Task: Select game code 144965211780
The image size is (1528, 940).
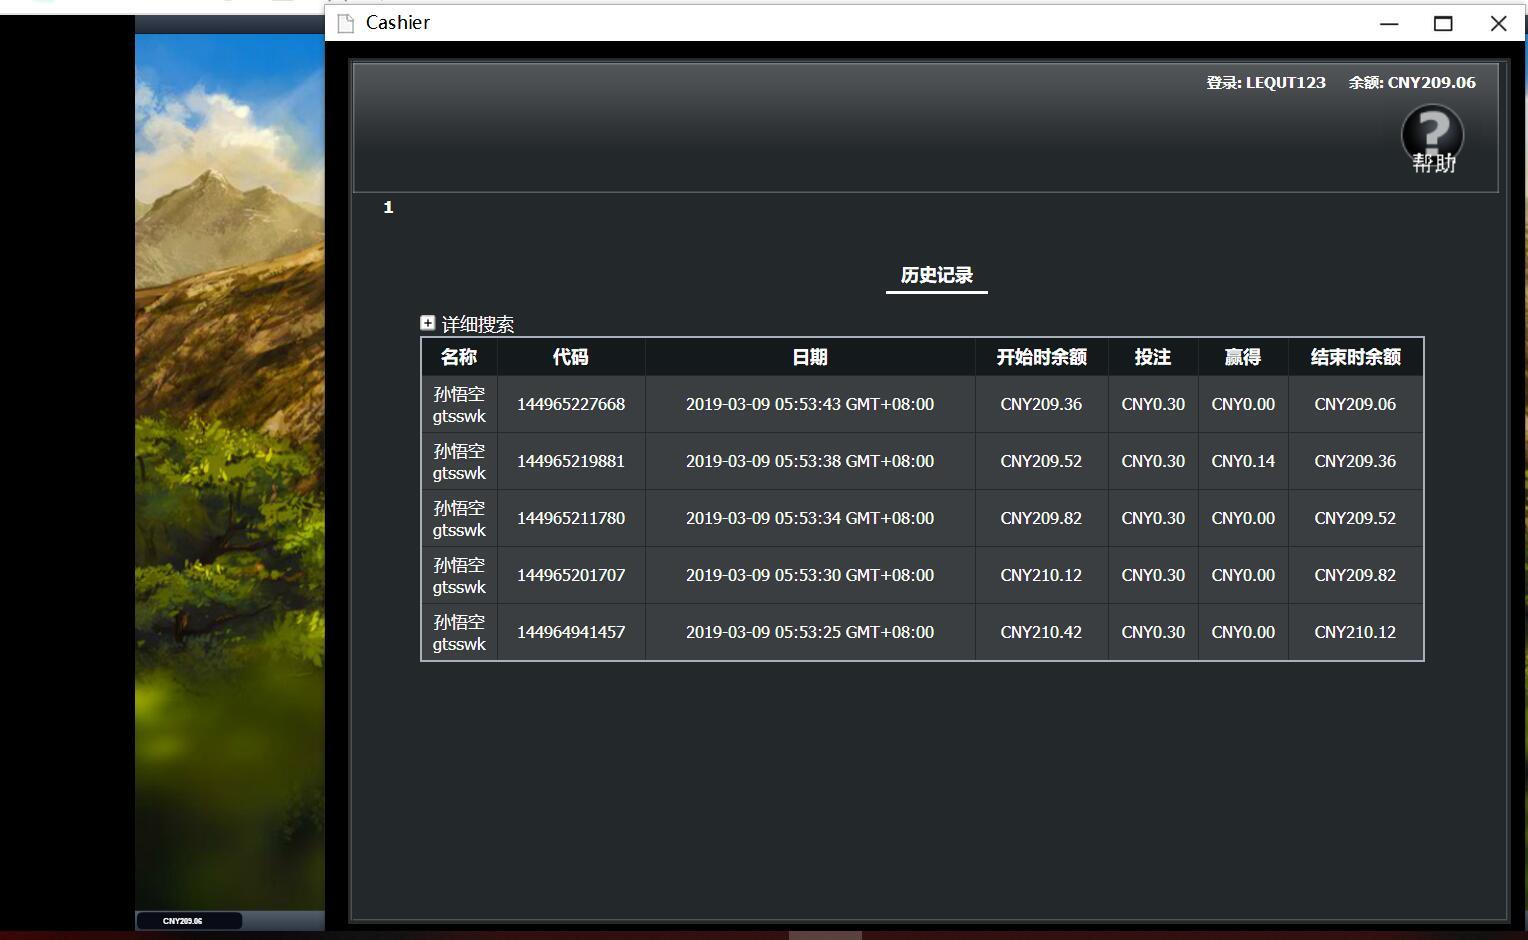Action: (x=571, y=518)
